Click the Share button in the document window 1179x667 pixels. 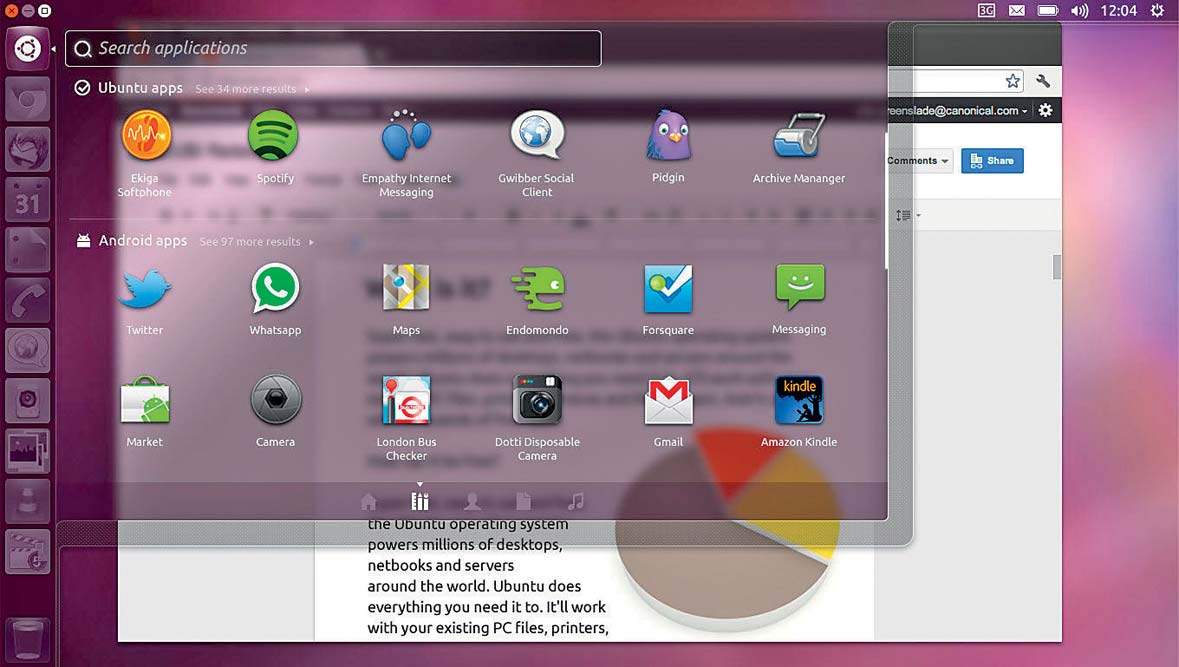(993, 160)
